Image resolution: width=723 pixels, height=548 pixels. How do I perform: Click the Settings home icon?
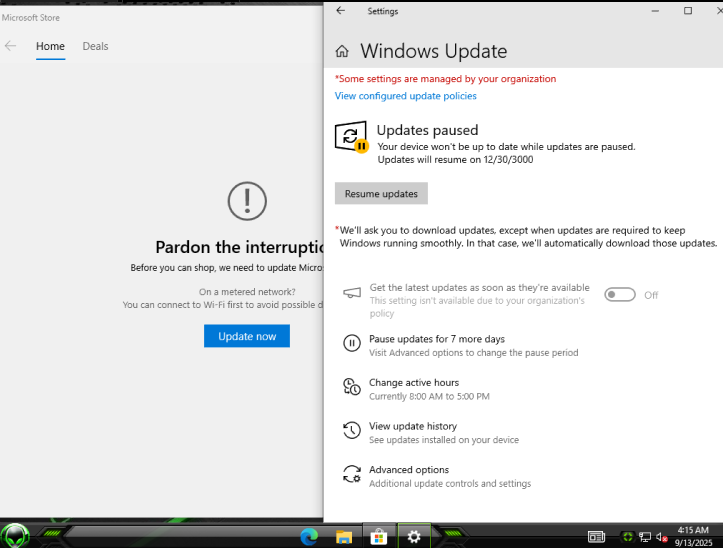tap(342, 51)
